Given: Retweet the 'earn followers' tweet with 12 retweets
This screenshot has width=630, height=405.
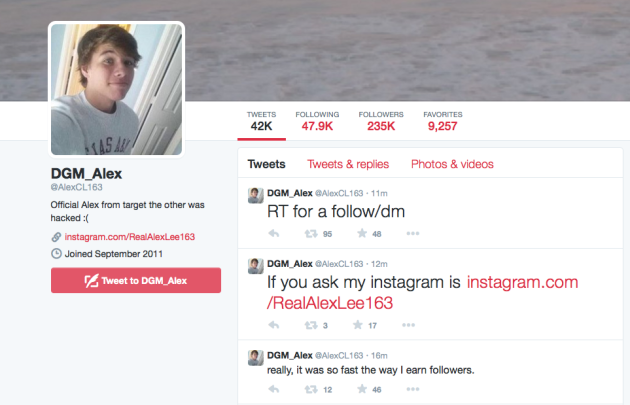Looking at the screenshot, I should [x=311, y=389].
